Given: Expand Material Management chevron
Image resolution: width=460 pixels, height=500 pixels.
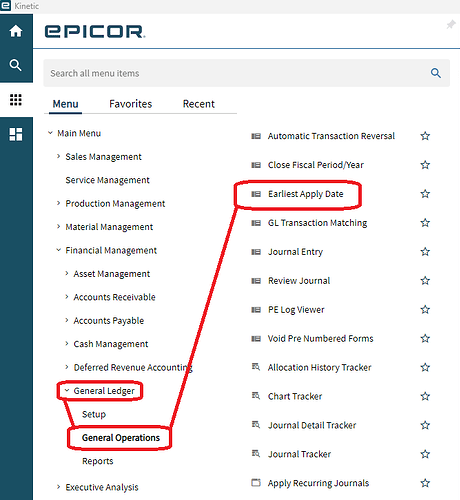Looking at the screenshot, I should [x=58, y=226].
